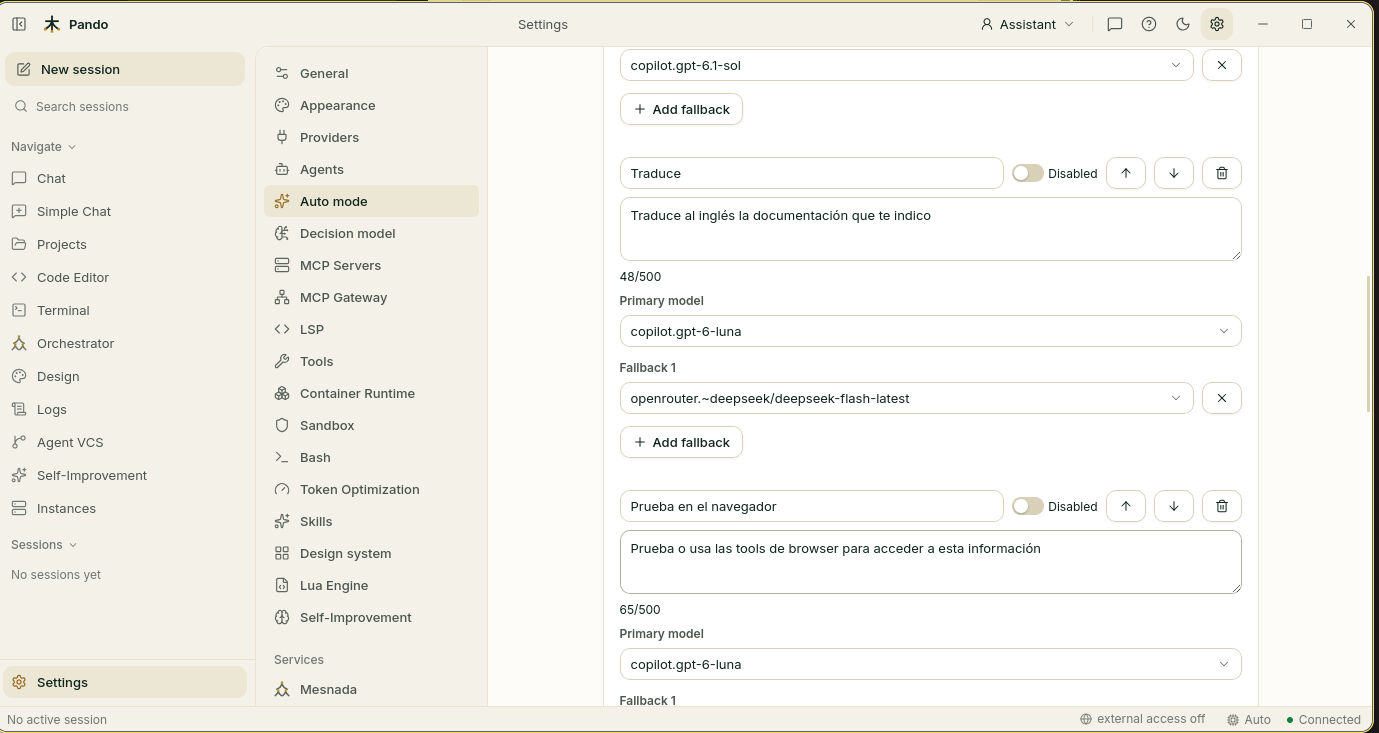Click the Search sessions field
1379x733 pixels.
(125, 106)
